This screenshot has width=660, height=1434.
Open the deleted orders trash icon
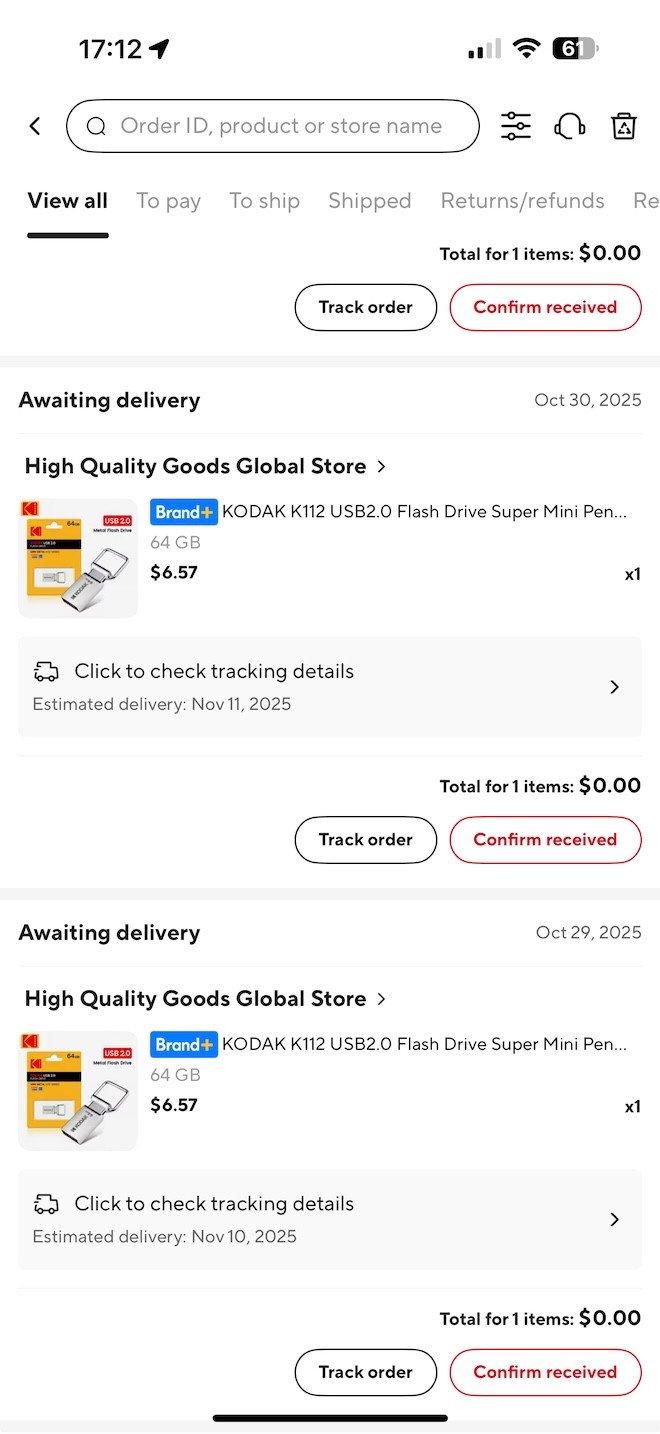click(624, 126)
